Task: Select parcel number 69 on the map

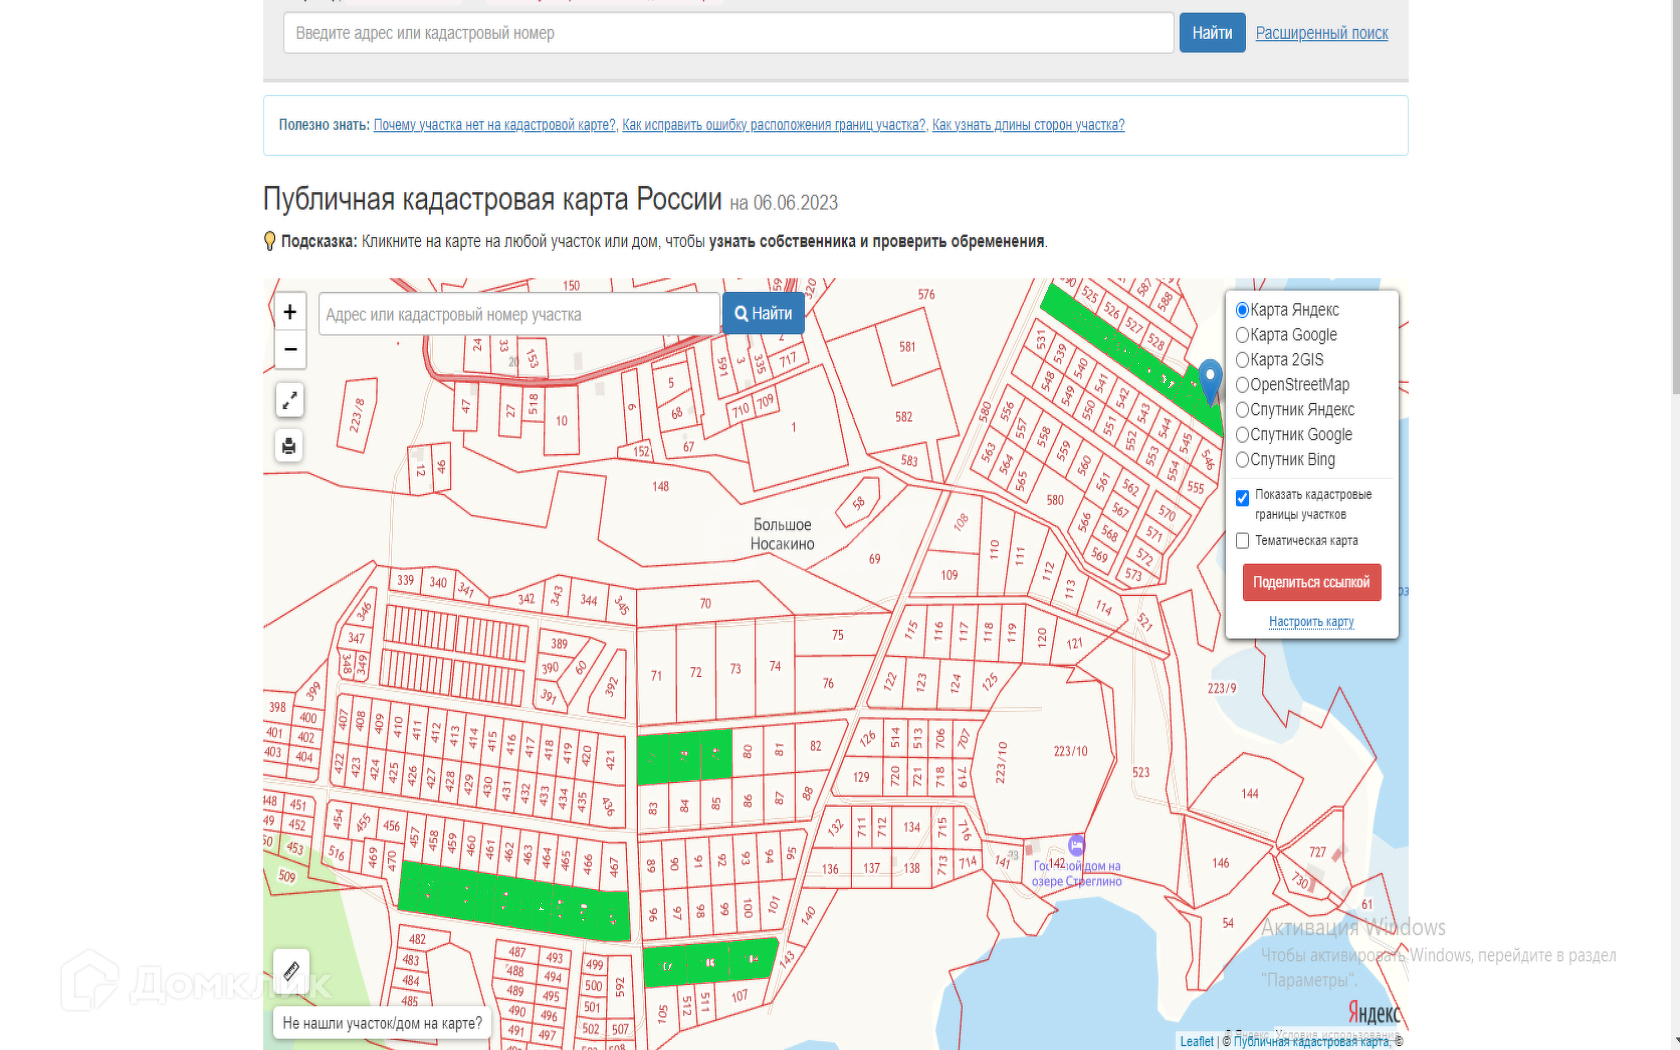Action: tap(875, 559)
